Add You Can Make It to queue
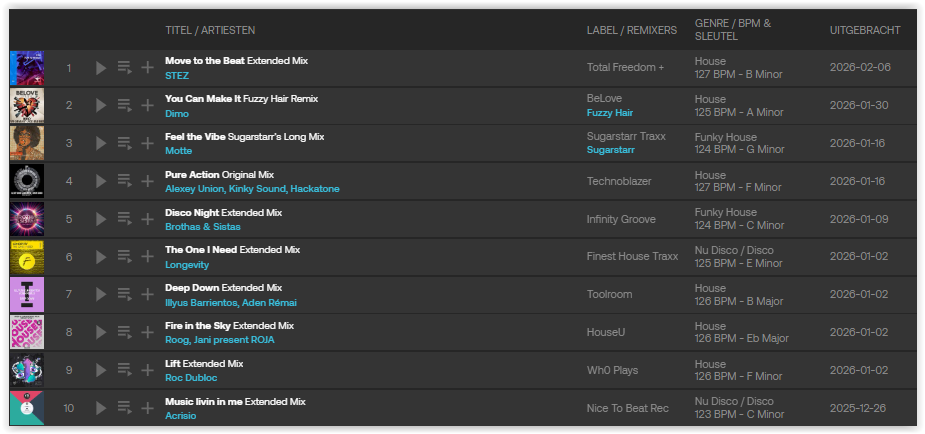 pos(124,105)
